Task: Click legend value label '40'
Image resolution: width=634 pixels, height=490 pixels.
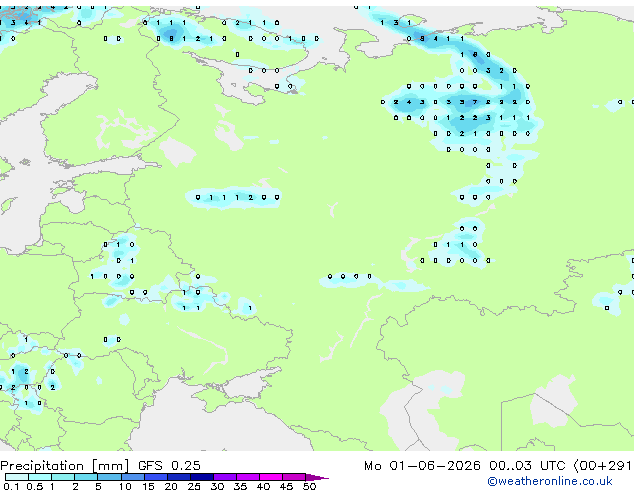Action: click(x=263, y=486)
